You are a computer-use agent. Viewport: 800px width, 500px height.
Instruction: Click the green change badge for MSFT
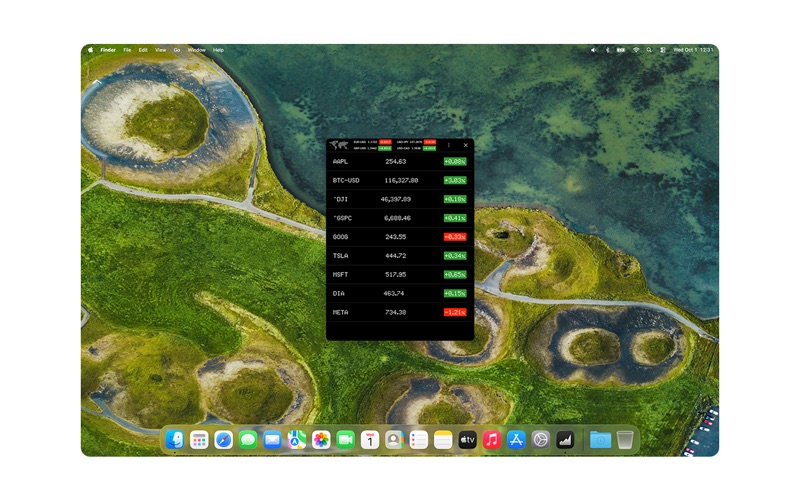coord(455,275)
